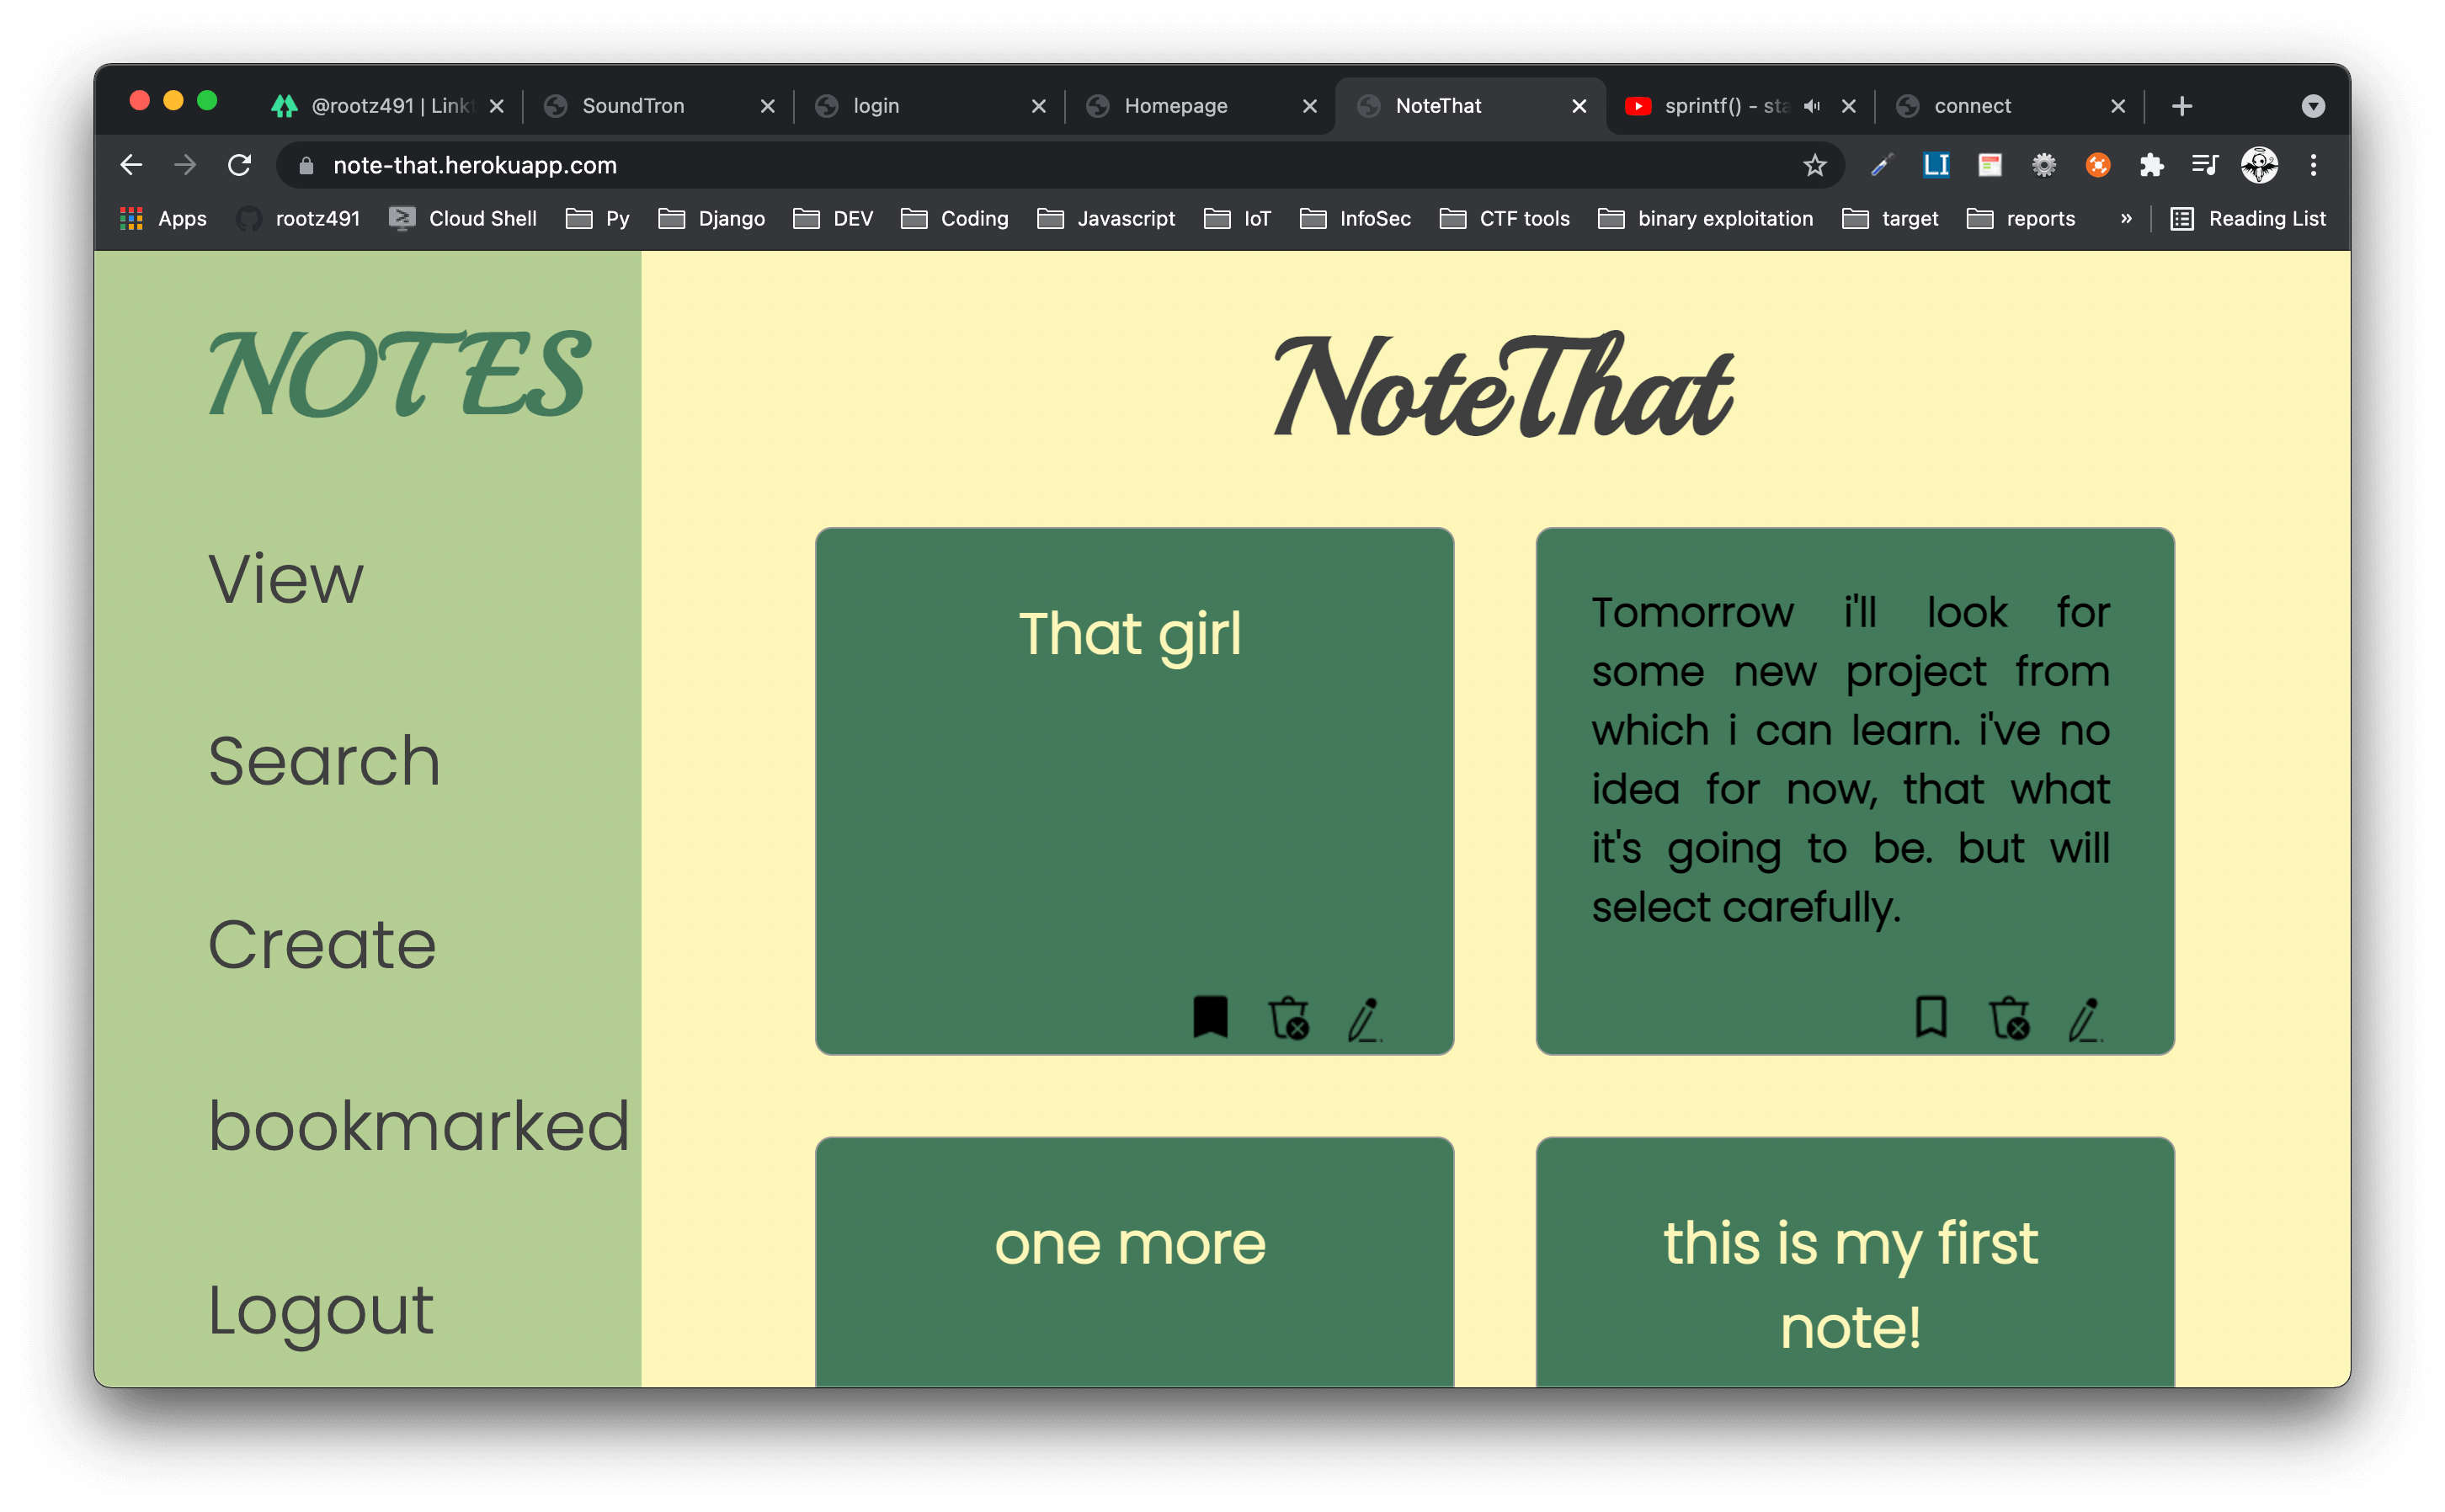Show bookmarked notes from the sidebar
This screenshot has height=1512, width=2445.
[x=419, y=1126]
